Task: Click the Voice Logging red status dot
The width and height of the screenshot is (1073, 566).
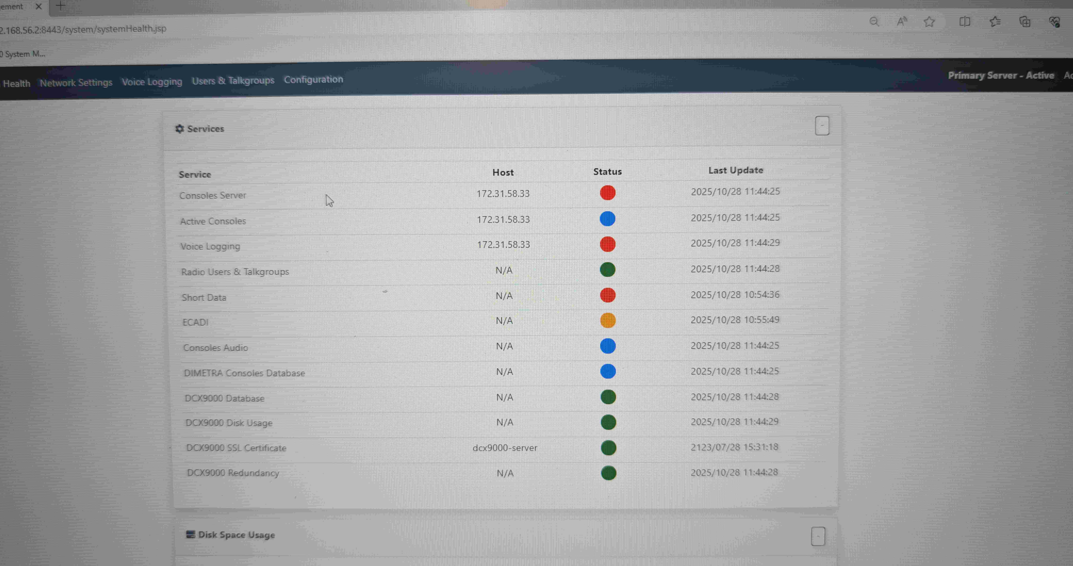Action: [x=607, y=244]
